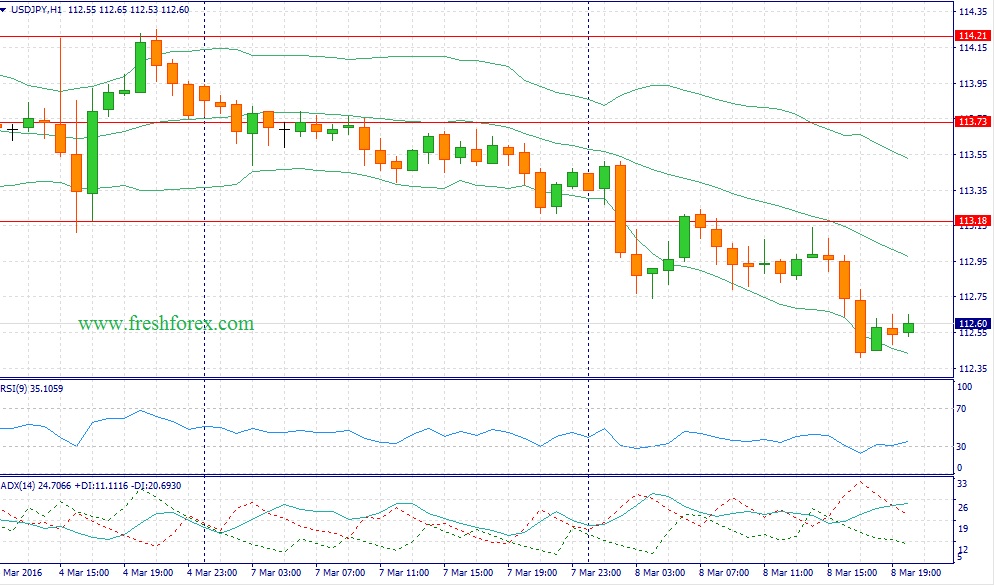This screenshot has width=995, height=585.
Task: Click the 33 value on the ADX scale
Action: click(x=961, y=485)
